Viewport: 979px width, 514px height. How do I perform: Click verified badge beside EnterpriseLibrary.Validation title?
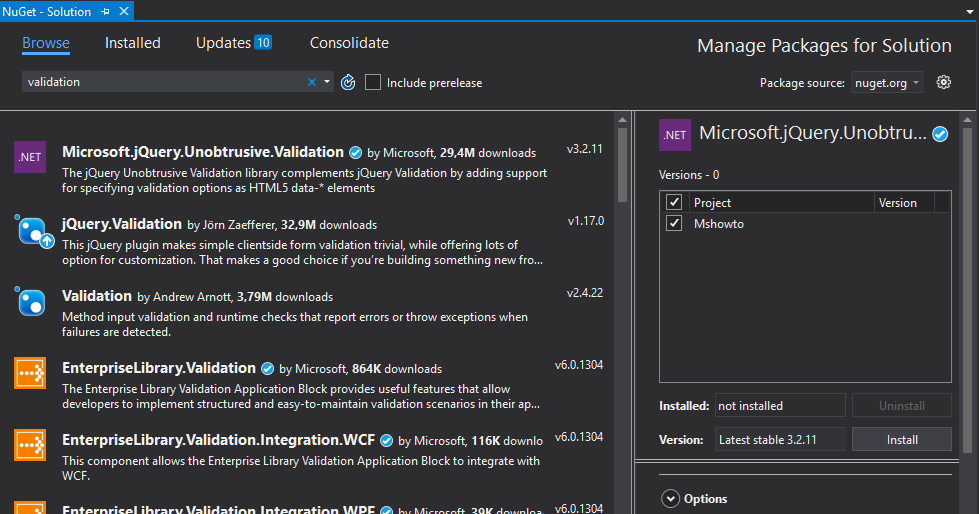click(x=267, y=369)
